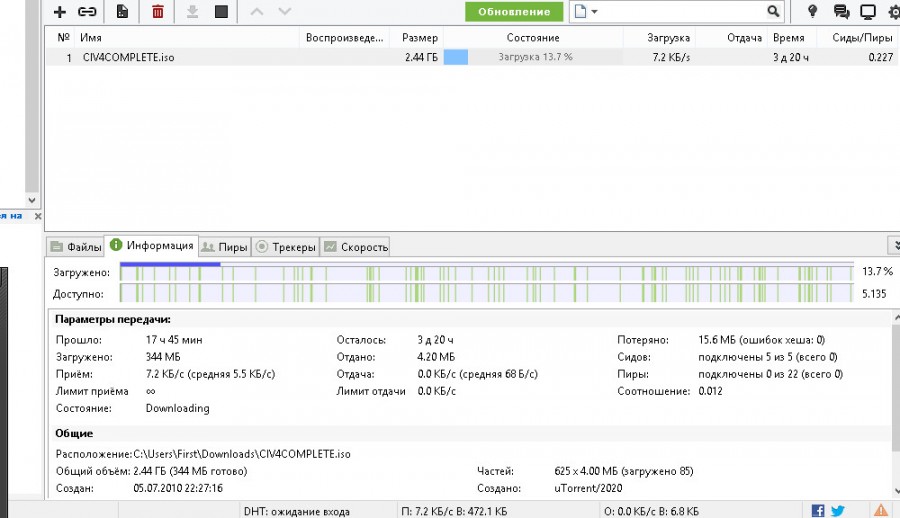Click the Параметры передачи heading
Viewport: 900px width, 518px height.
tap(112, 319)
